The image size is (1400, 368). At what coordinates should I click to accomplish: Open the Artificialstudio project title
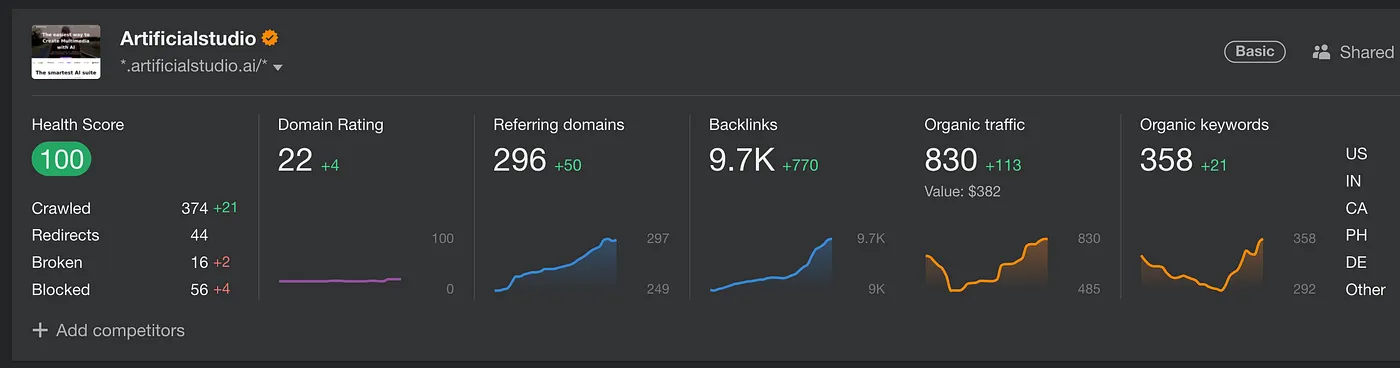[187, 38]
